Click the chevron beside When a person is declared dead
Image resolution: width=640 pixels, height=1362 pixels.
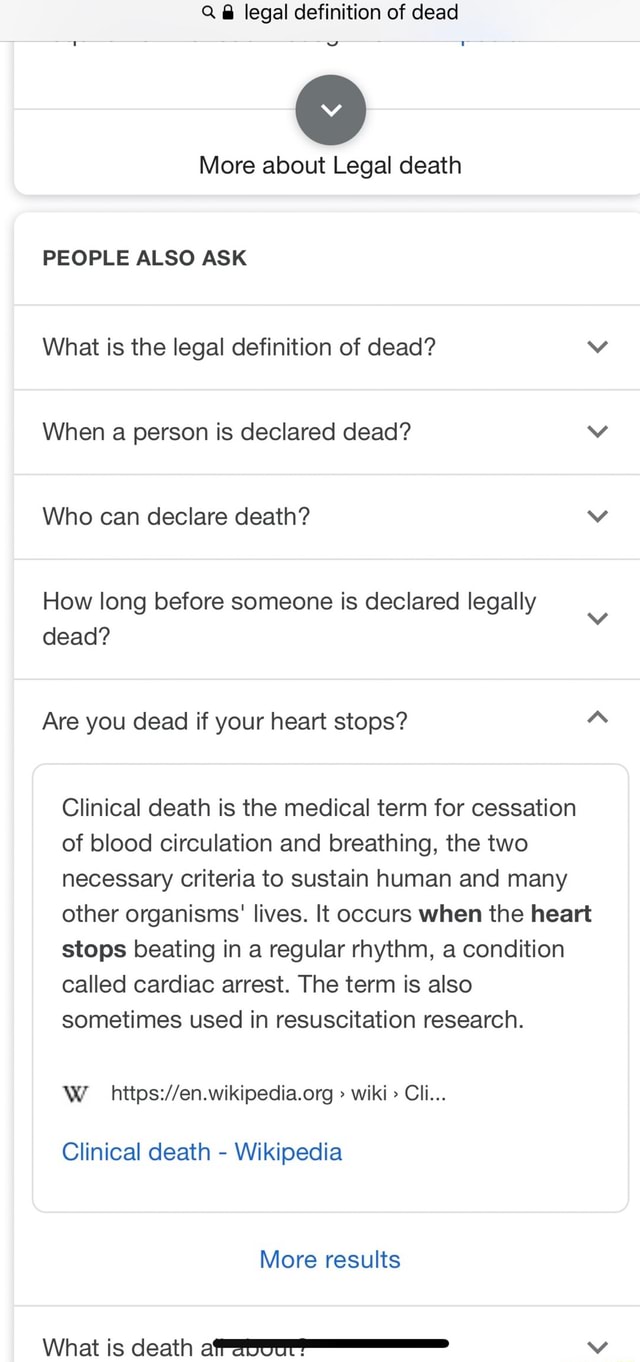pos(597,431)
